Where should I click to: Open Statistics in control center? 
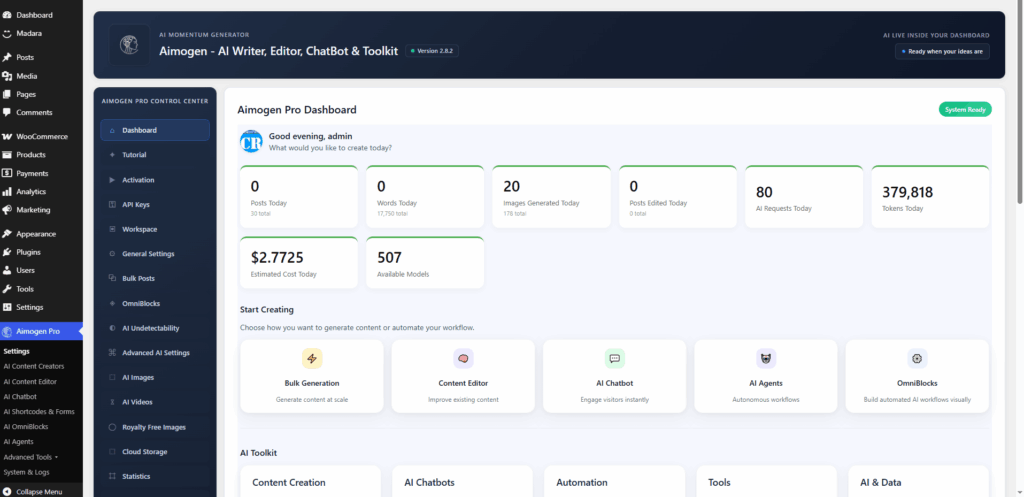(x=155, y=476)
